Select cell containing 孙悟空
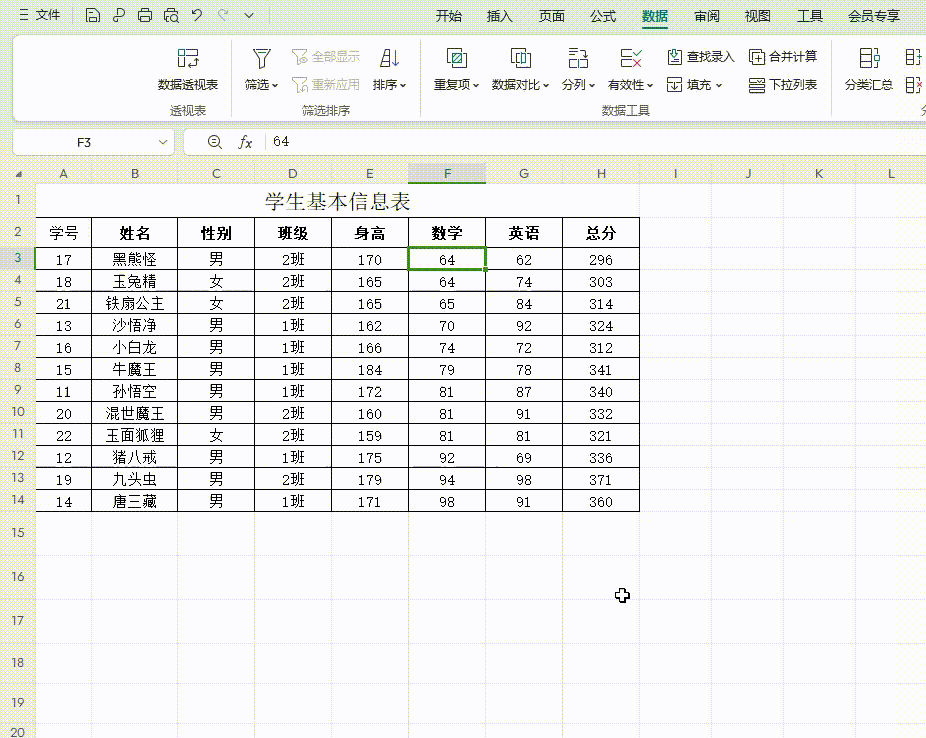Screen dimensions: 926x738 pyautogui.click(x=135, y=391)
